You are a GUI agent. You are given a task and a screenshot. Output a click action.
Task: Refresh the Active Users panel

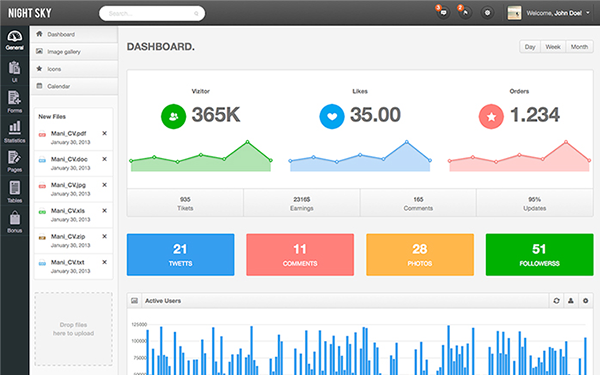556,301
